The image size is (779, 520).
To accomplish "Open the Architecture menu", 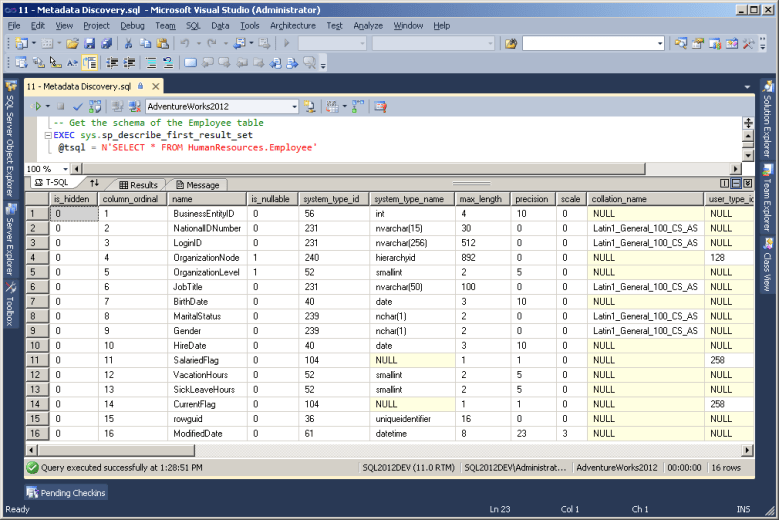I will (293, 26).
